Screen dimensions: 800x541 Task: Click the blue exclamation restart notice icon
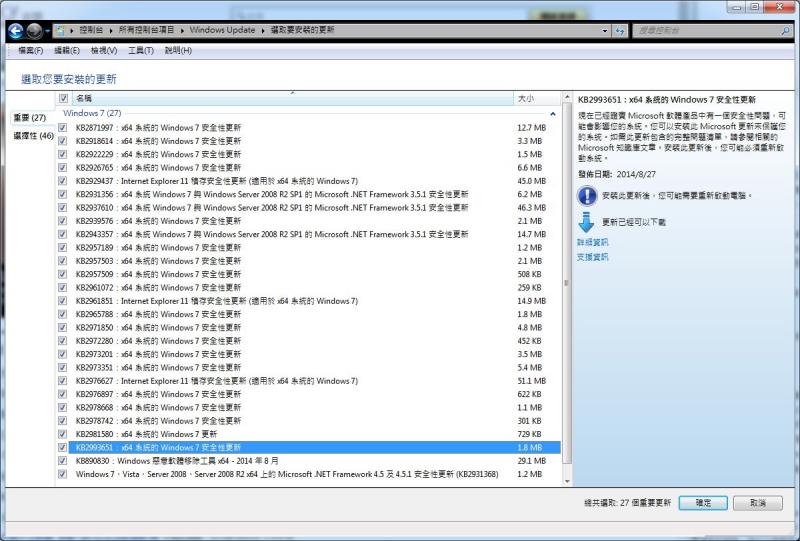pyautogui.click(x=587, y=195)
